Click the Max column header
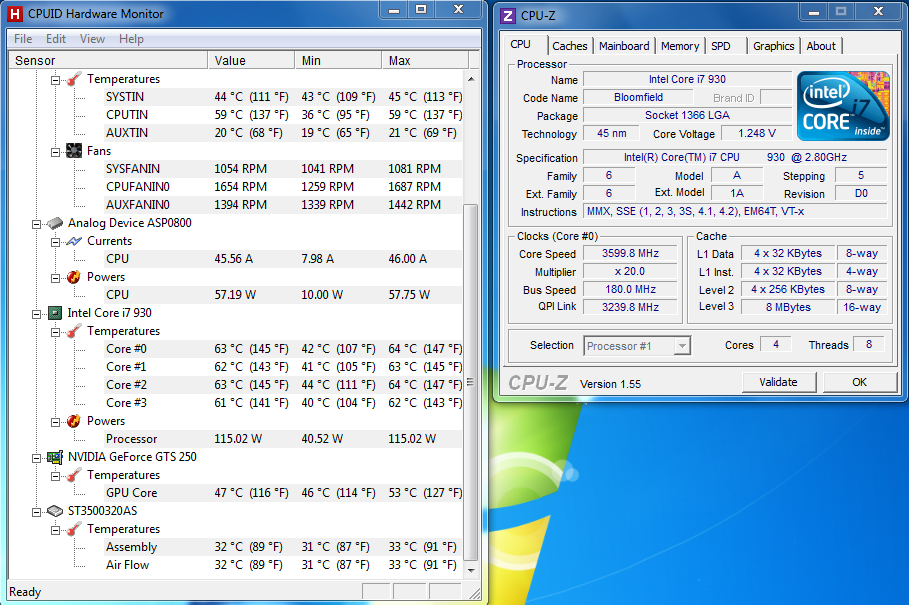 tap(425, 60)
